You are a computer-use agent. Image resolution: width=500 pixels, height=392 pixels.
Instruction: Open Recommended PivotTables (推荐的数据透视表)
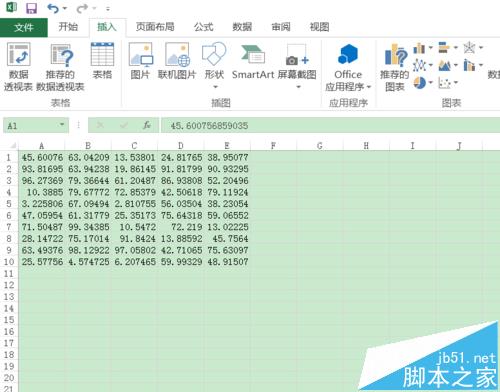coord(61,67)
